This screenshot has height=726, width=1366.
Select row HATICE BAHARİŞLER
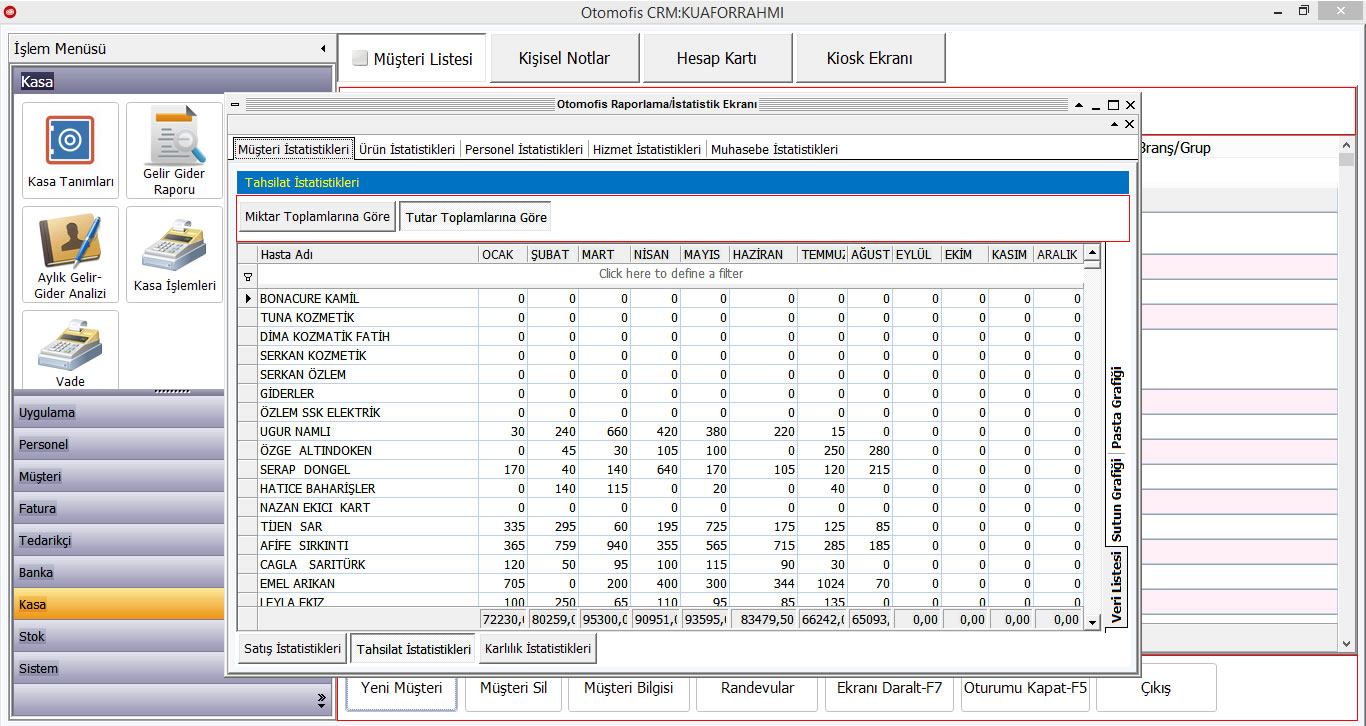[x=661, y=489]
